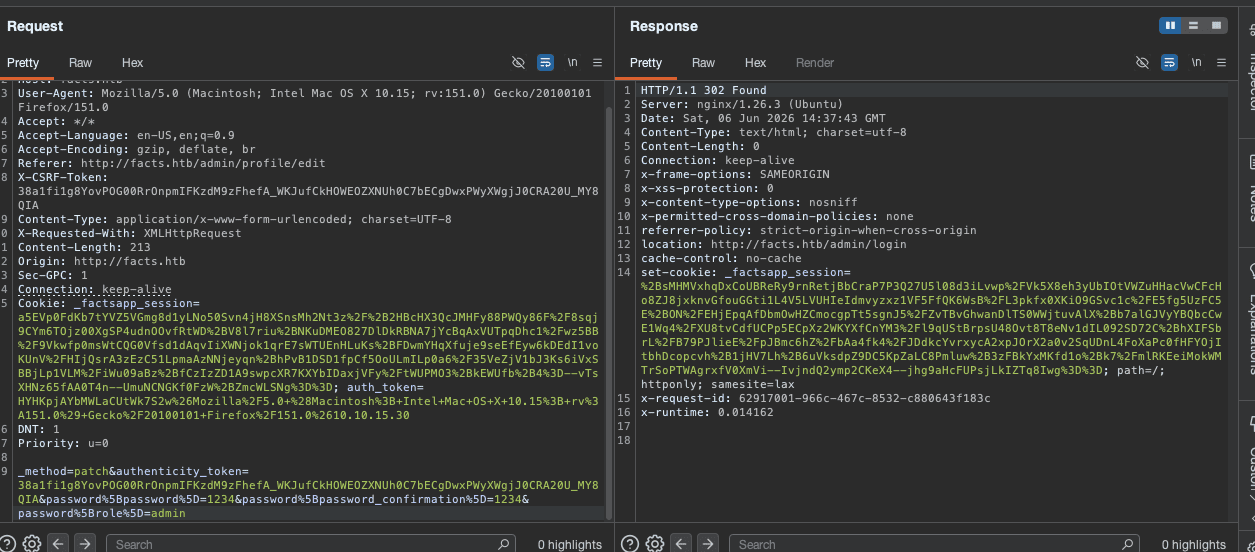Click the Request '0 highlights' label
The height and width of the screenshot is (552, 1255).
pos(570,545)
